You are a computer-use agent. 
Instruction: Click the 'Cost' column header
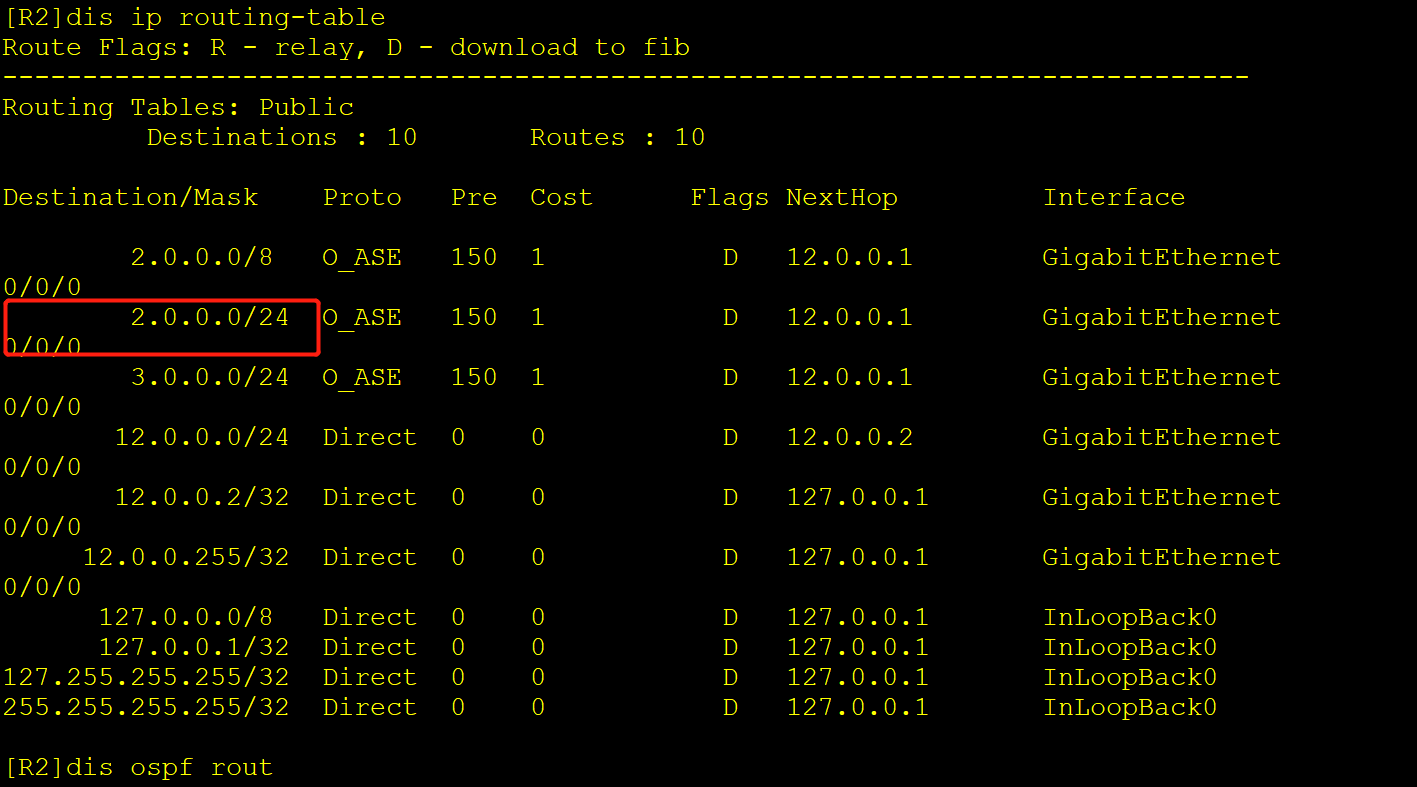click(x=561, y=197)
